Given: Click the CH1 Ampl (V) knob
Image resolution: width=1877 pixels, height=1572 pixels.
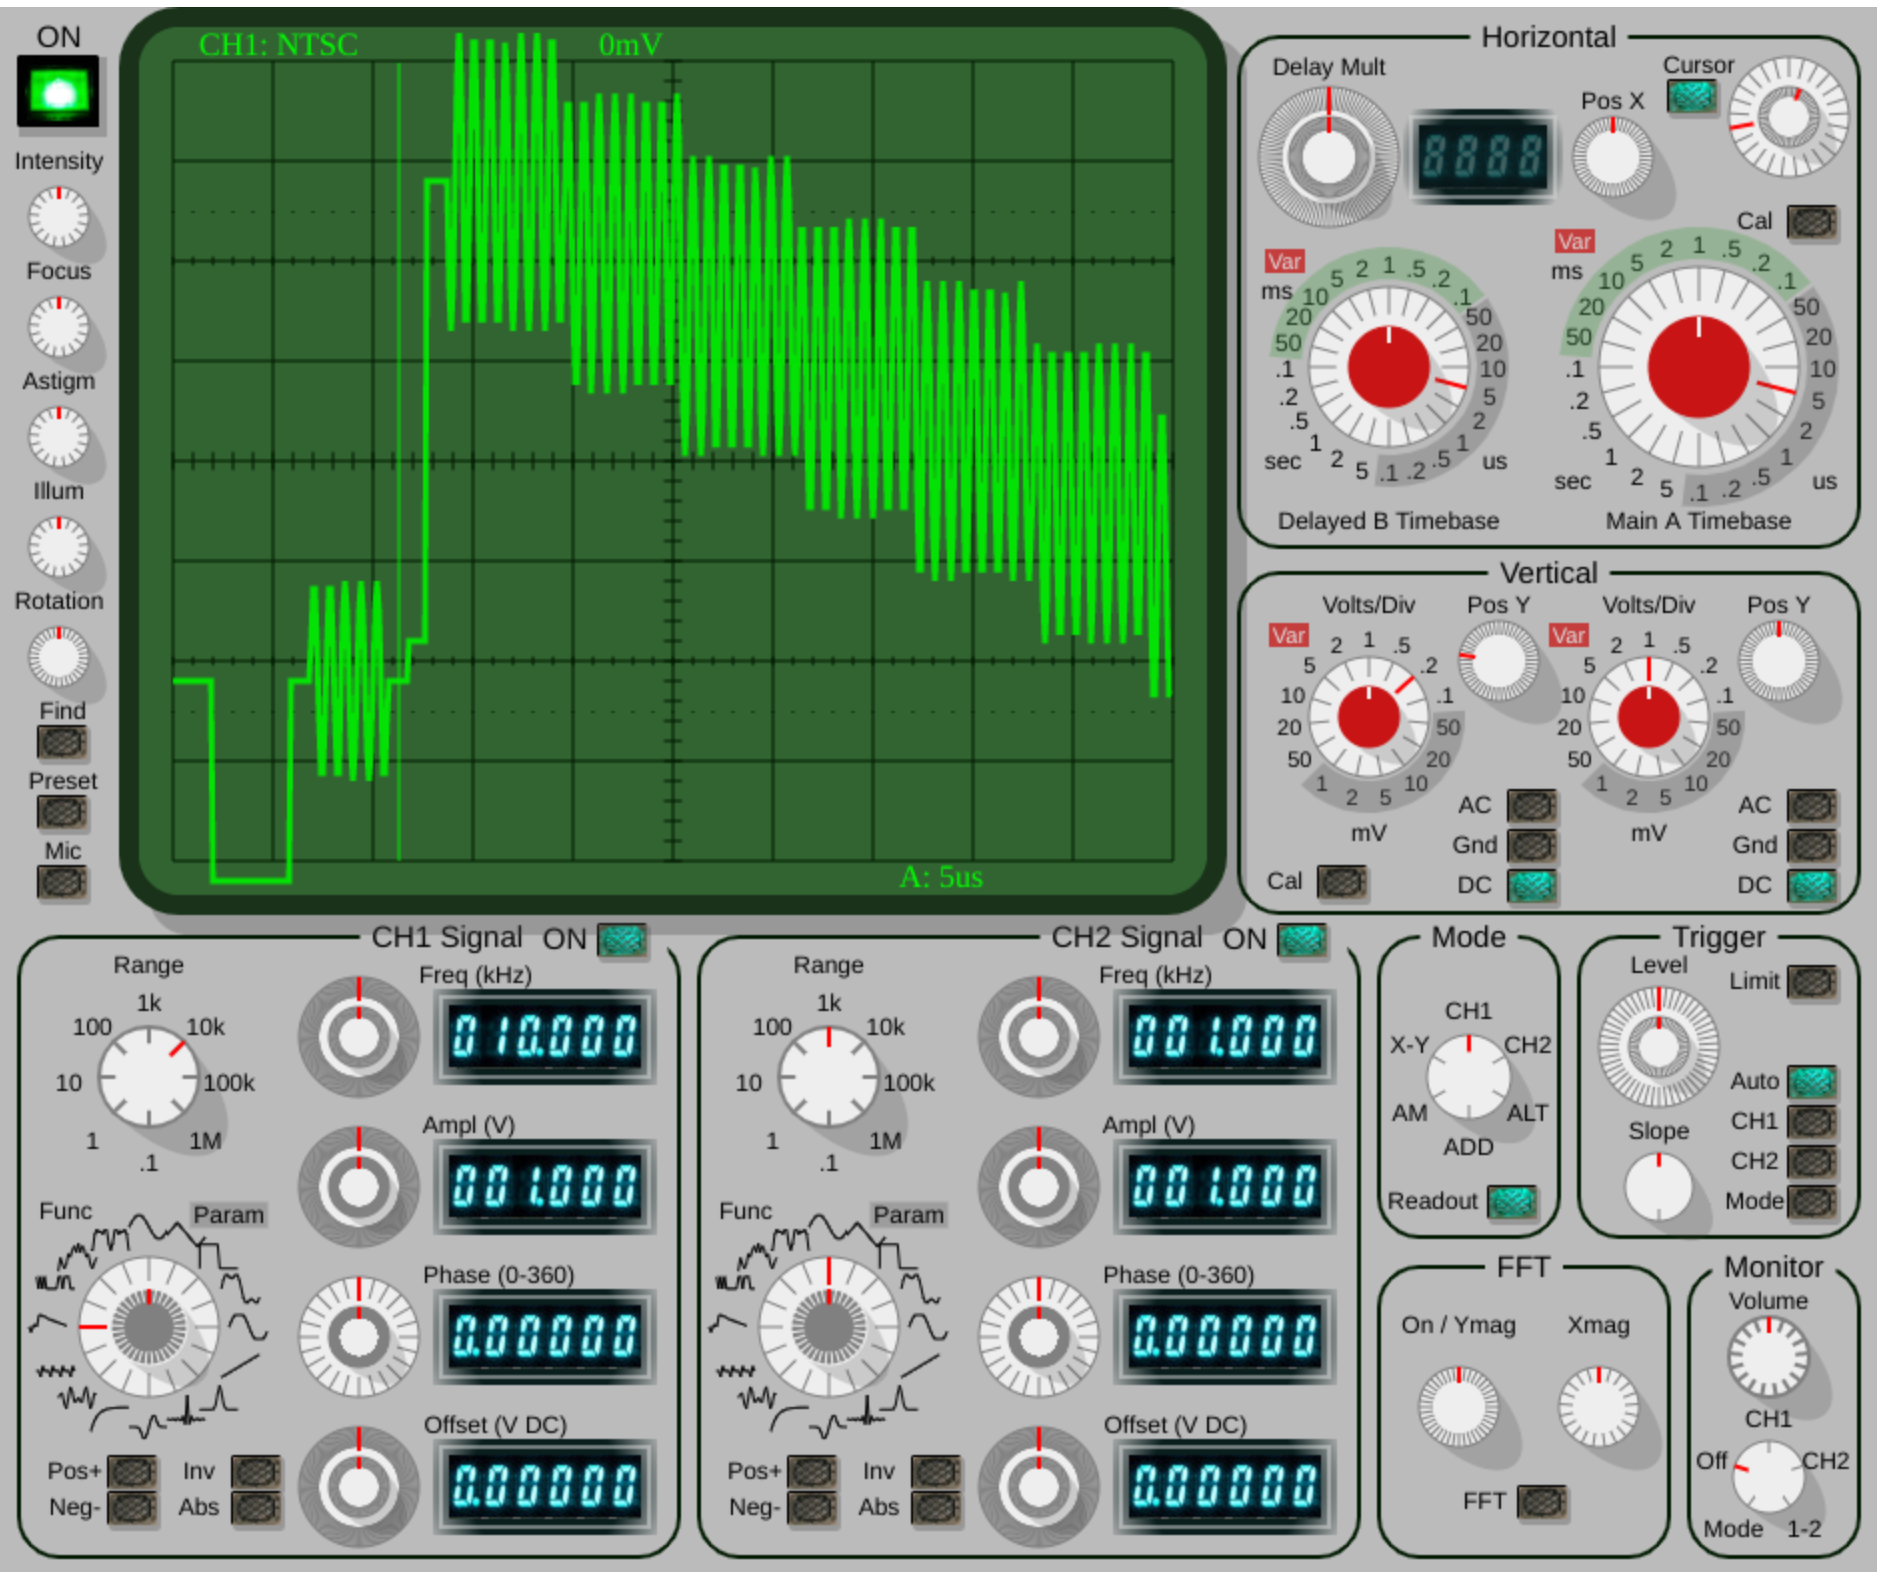Looking at the screenshot, I should 358,1187.
